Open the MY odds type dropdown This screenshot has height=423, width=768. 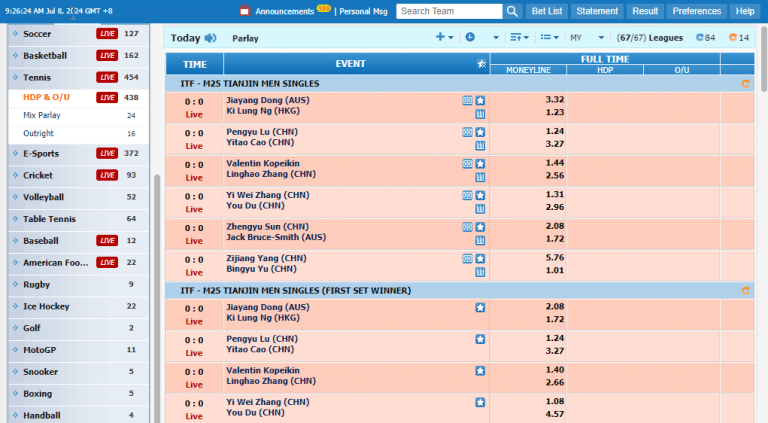coord(587,38)
